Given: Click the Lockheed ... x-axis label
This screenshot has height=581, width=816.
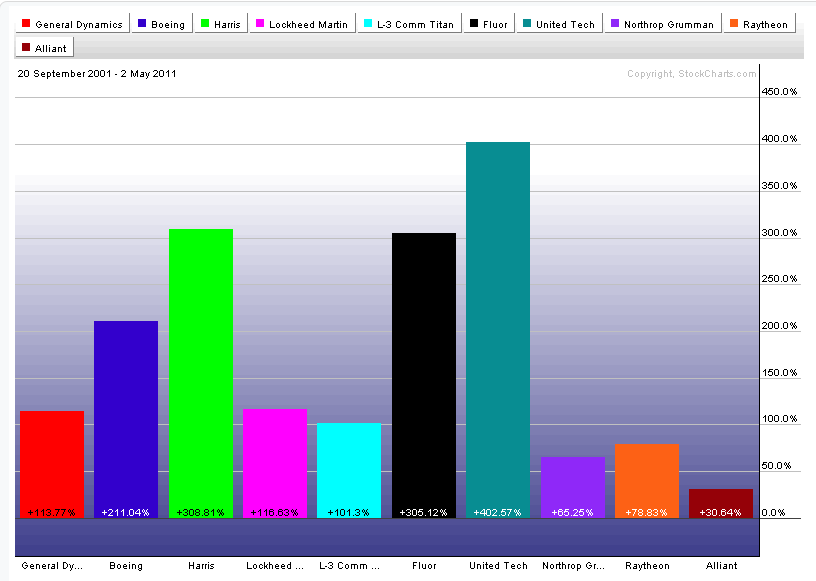Looking at the screenshot, I should click(275, 566).
